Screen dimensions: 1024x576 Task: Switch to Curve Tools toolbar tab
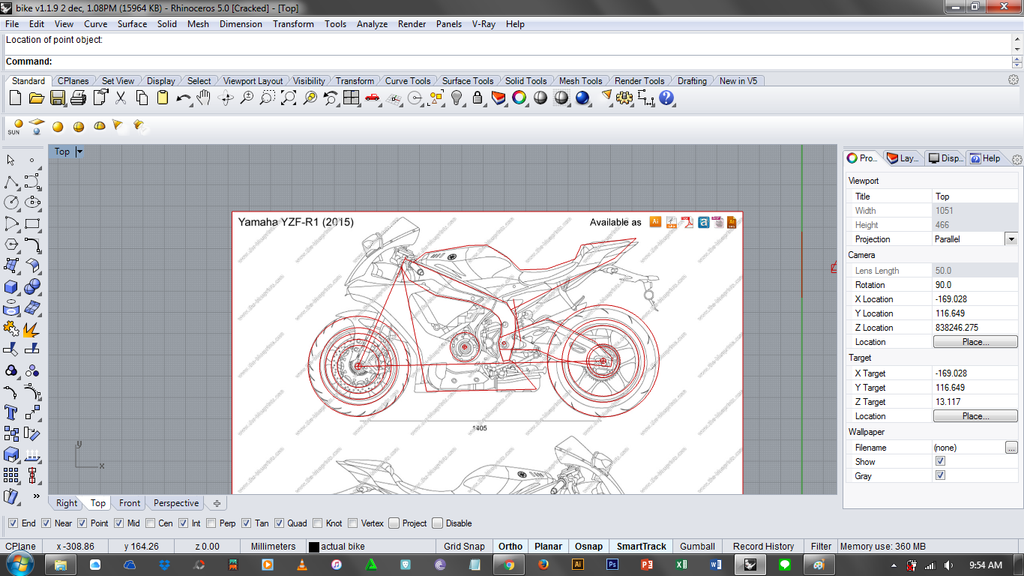click(x=408, y=81)
